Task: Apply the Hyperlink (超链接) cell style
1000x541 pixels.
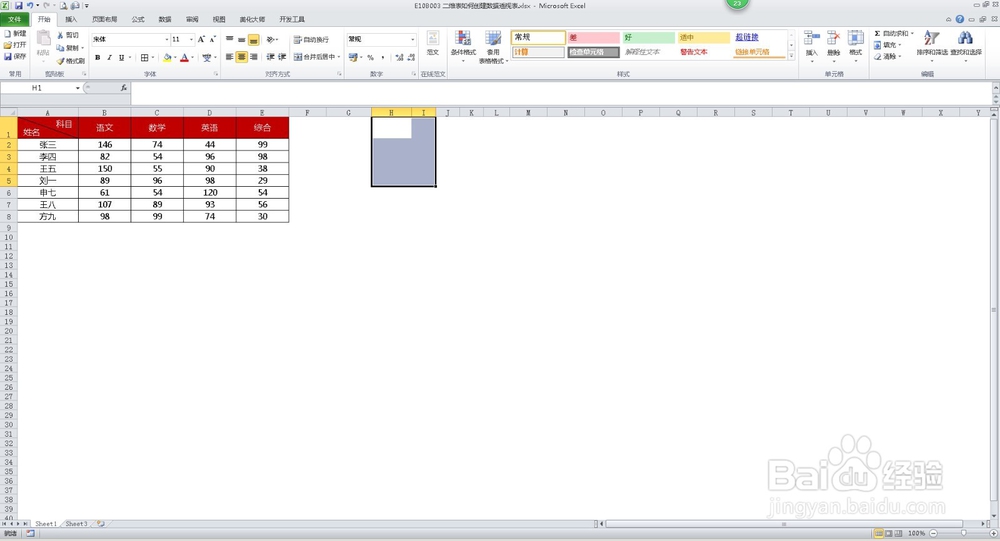Action: pos(759,38)
